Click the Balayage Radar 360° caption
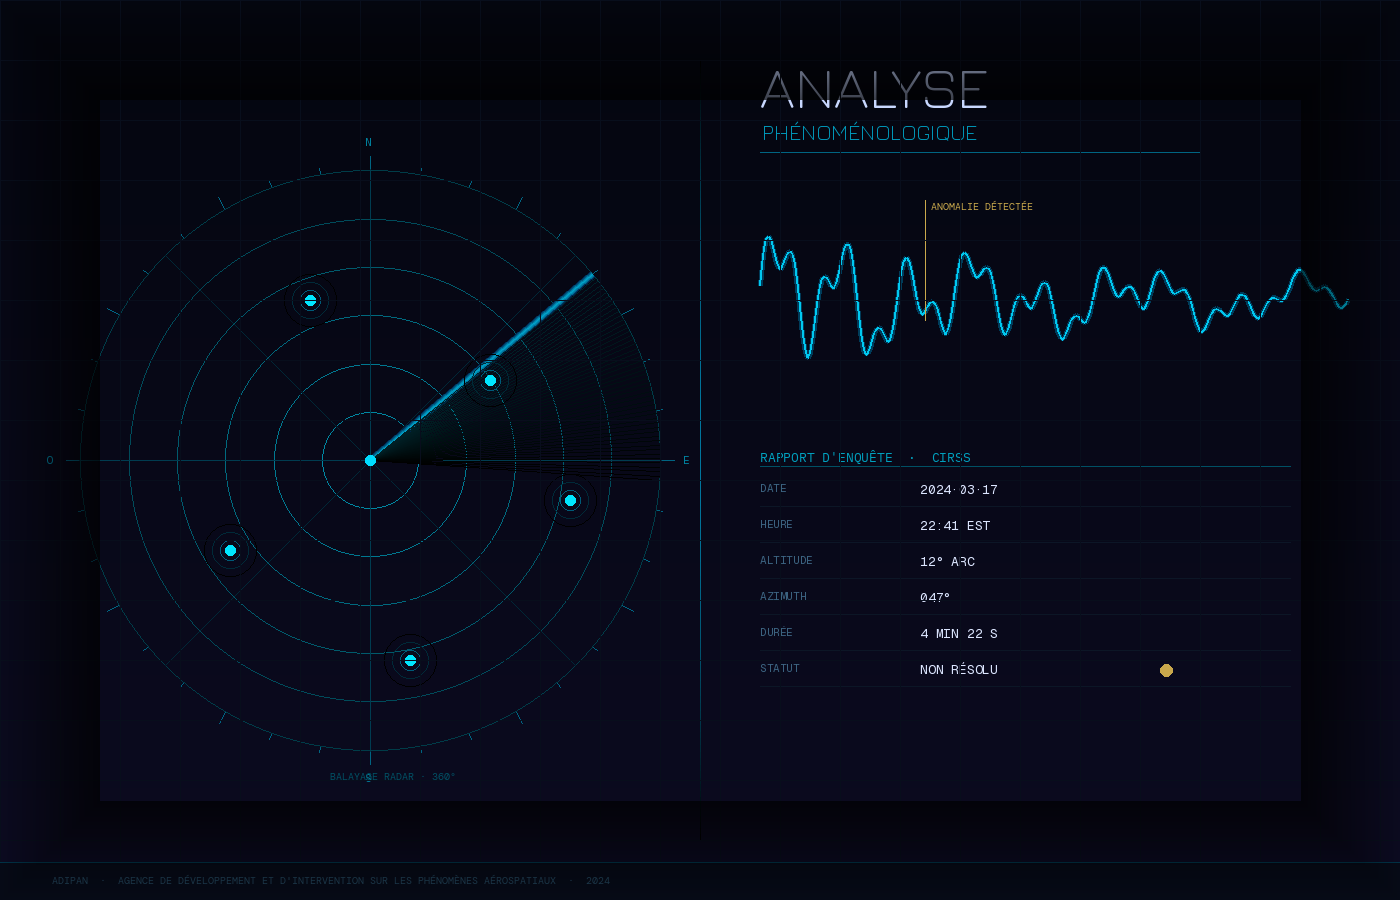The height and width of the screenshot is (900, 1400). [x=392, y=777]
